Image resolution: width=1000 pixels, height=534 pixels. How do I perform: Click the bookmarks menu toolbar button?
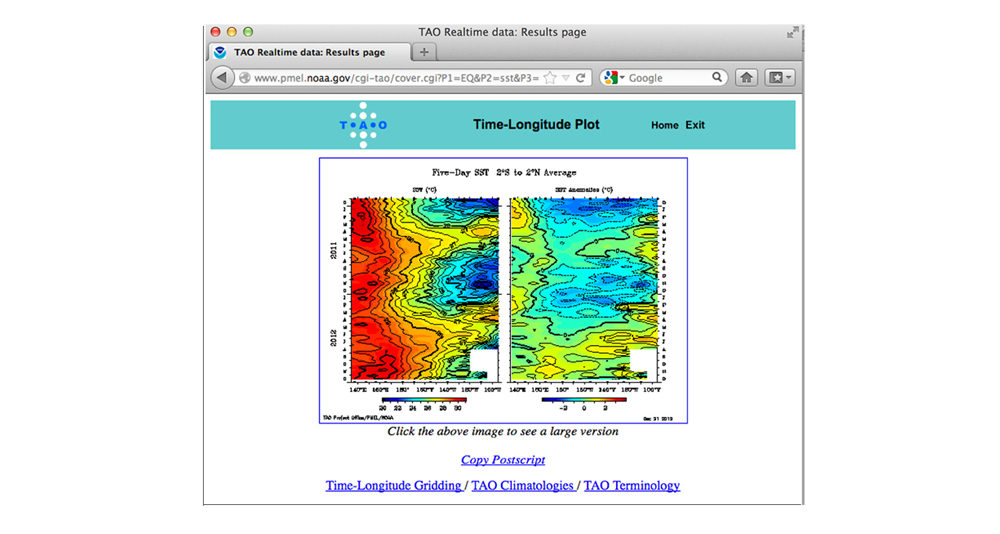(x=779, y=78)
